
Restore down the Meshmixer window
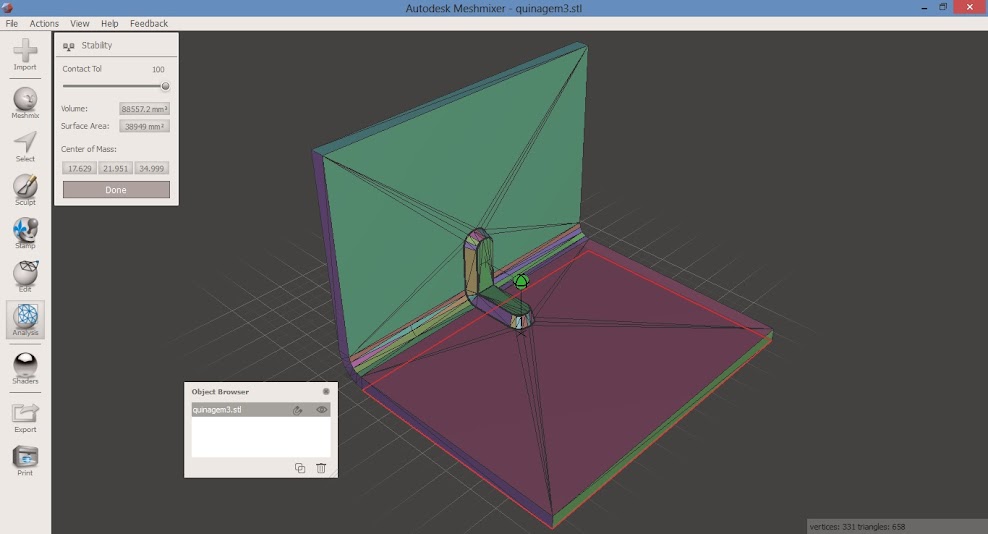[x=943, y=8]
